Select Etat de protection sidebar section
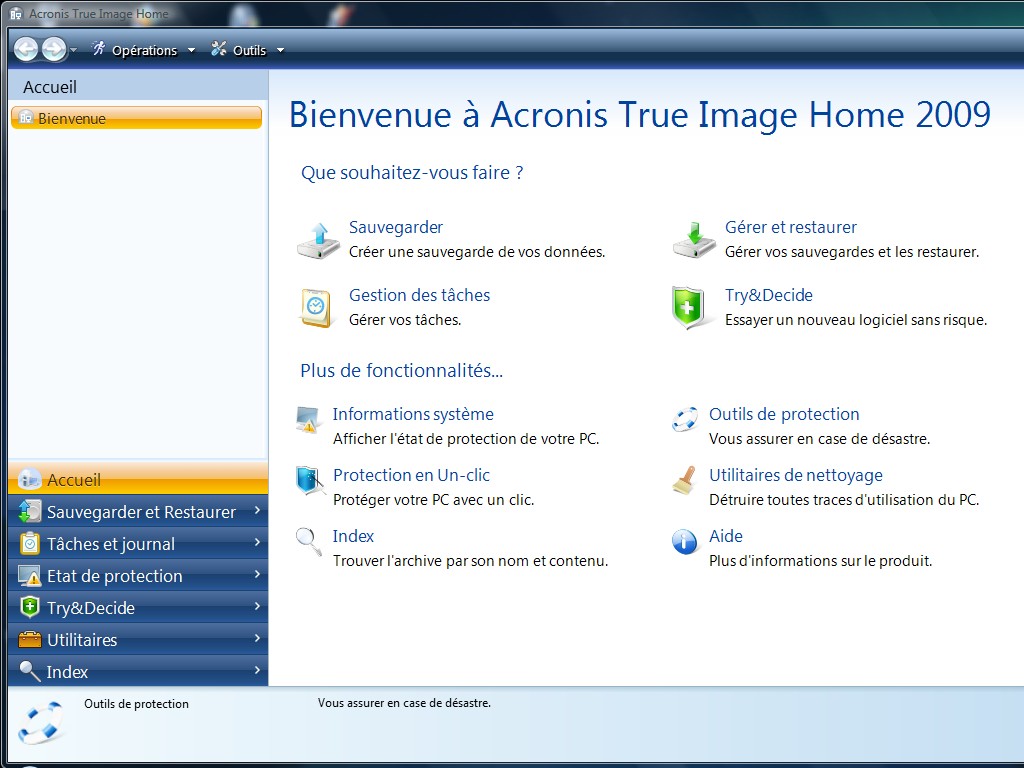1024x768 pixels. tap(138, 575)
